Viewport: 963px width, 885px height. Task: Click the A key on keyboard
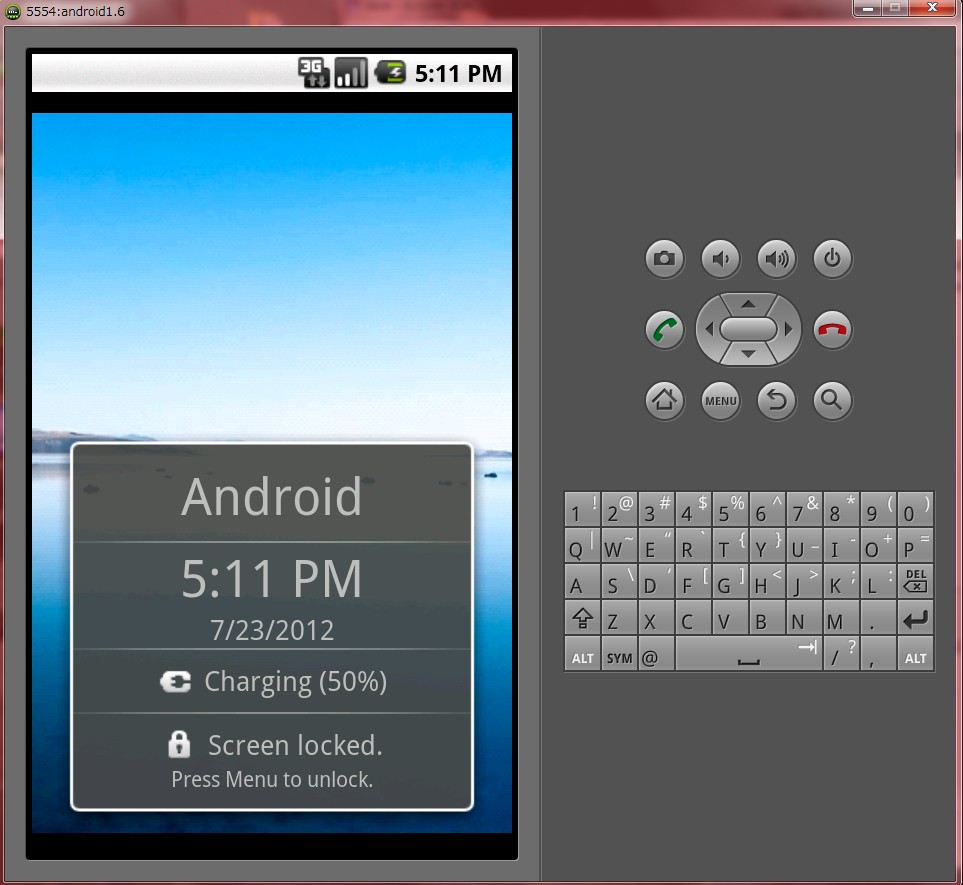(x=582, y=582)
